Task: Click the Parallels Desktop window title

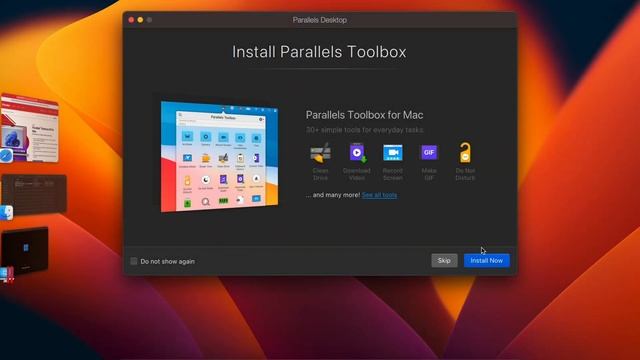Action: (320, 20)
